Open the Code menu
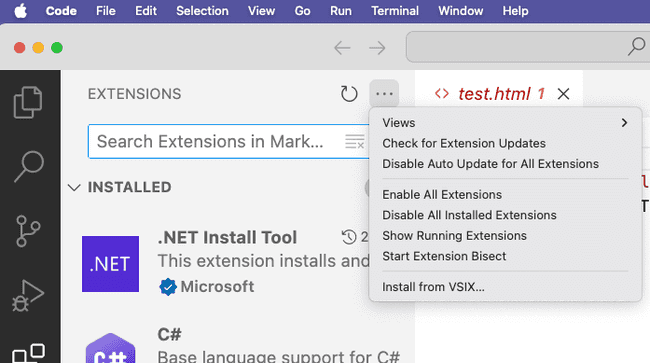The width and height of the screenshot is (650, 363). (61, 11)
